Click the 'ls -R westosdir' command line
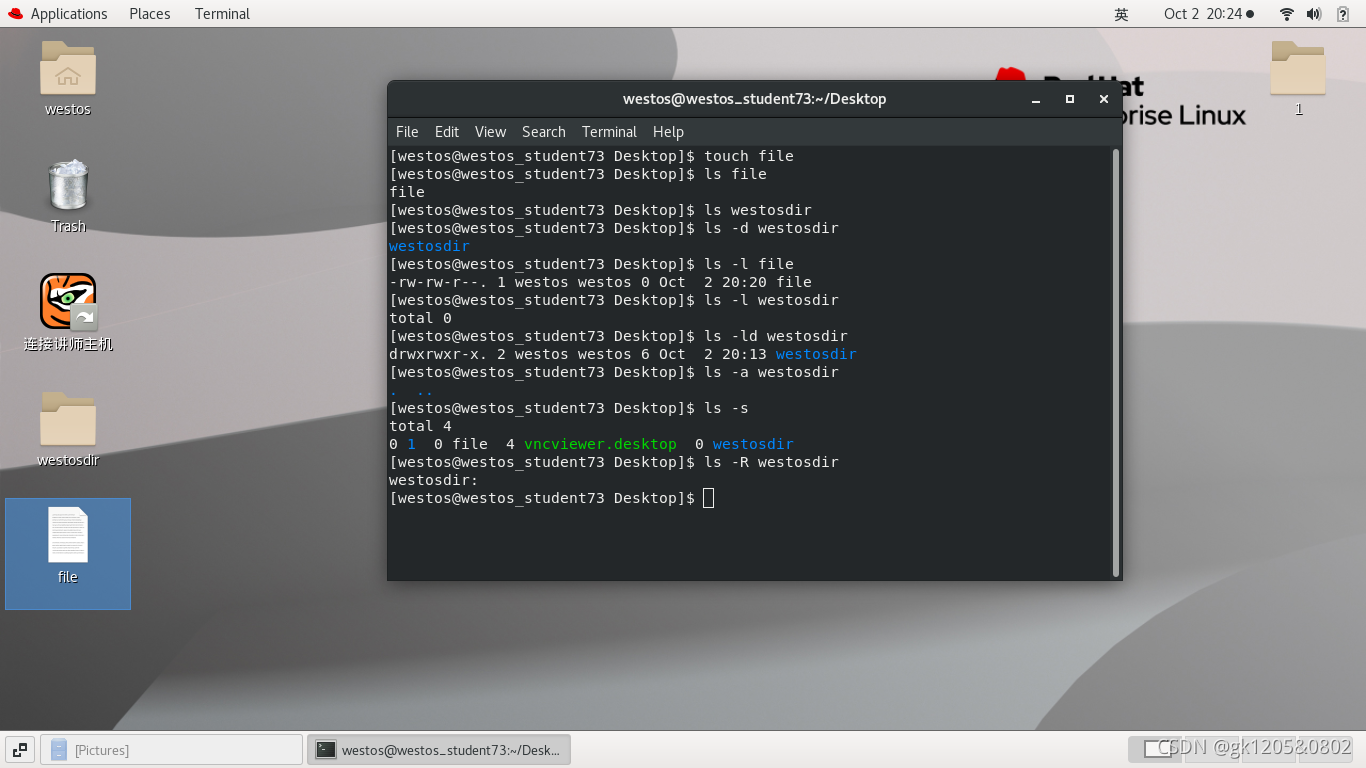This screenshot has width=1366, height=768. [614, 462]
